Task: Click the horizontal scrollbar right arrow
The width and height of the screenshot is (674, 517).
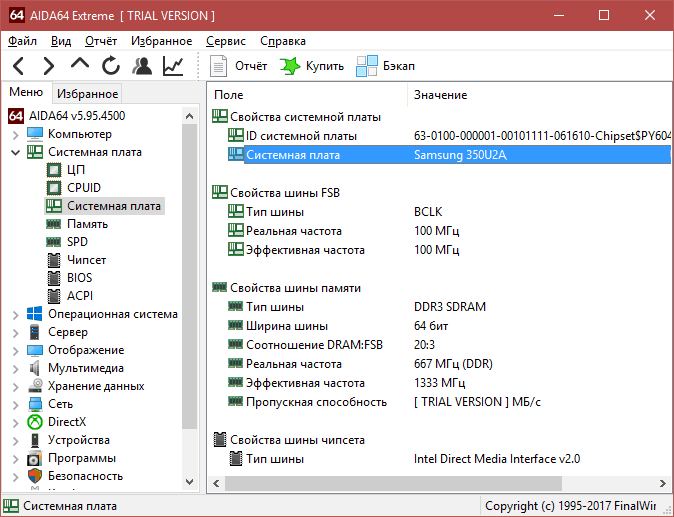Action: tap(663, 483)
